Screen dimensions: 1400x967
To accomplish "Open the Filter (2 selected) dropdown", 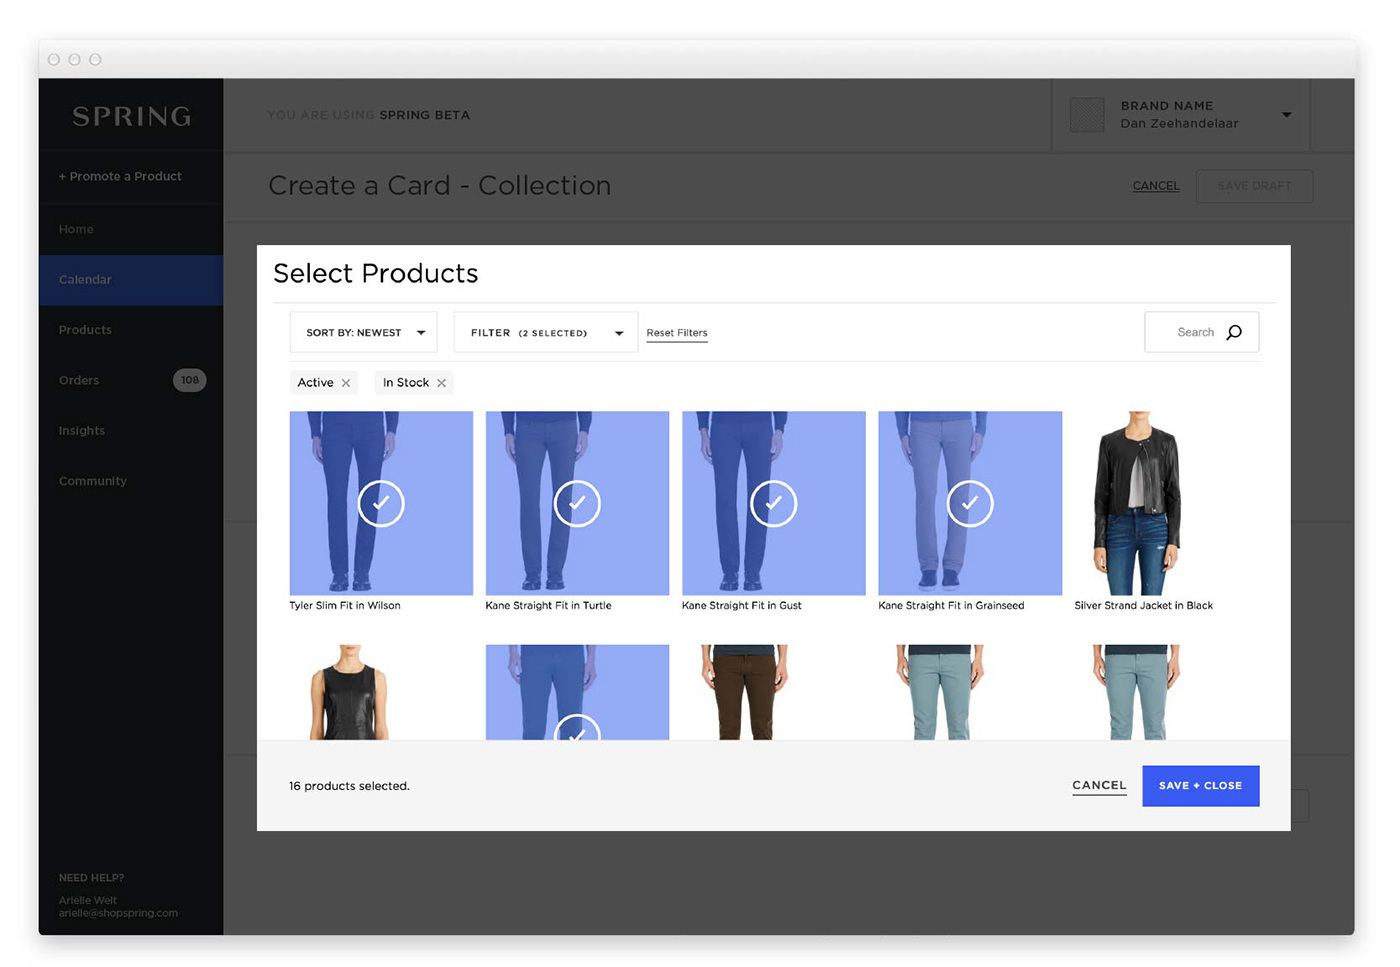I will 546,332.
